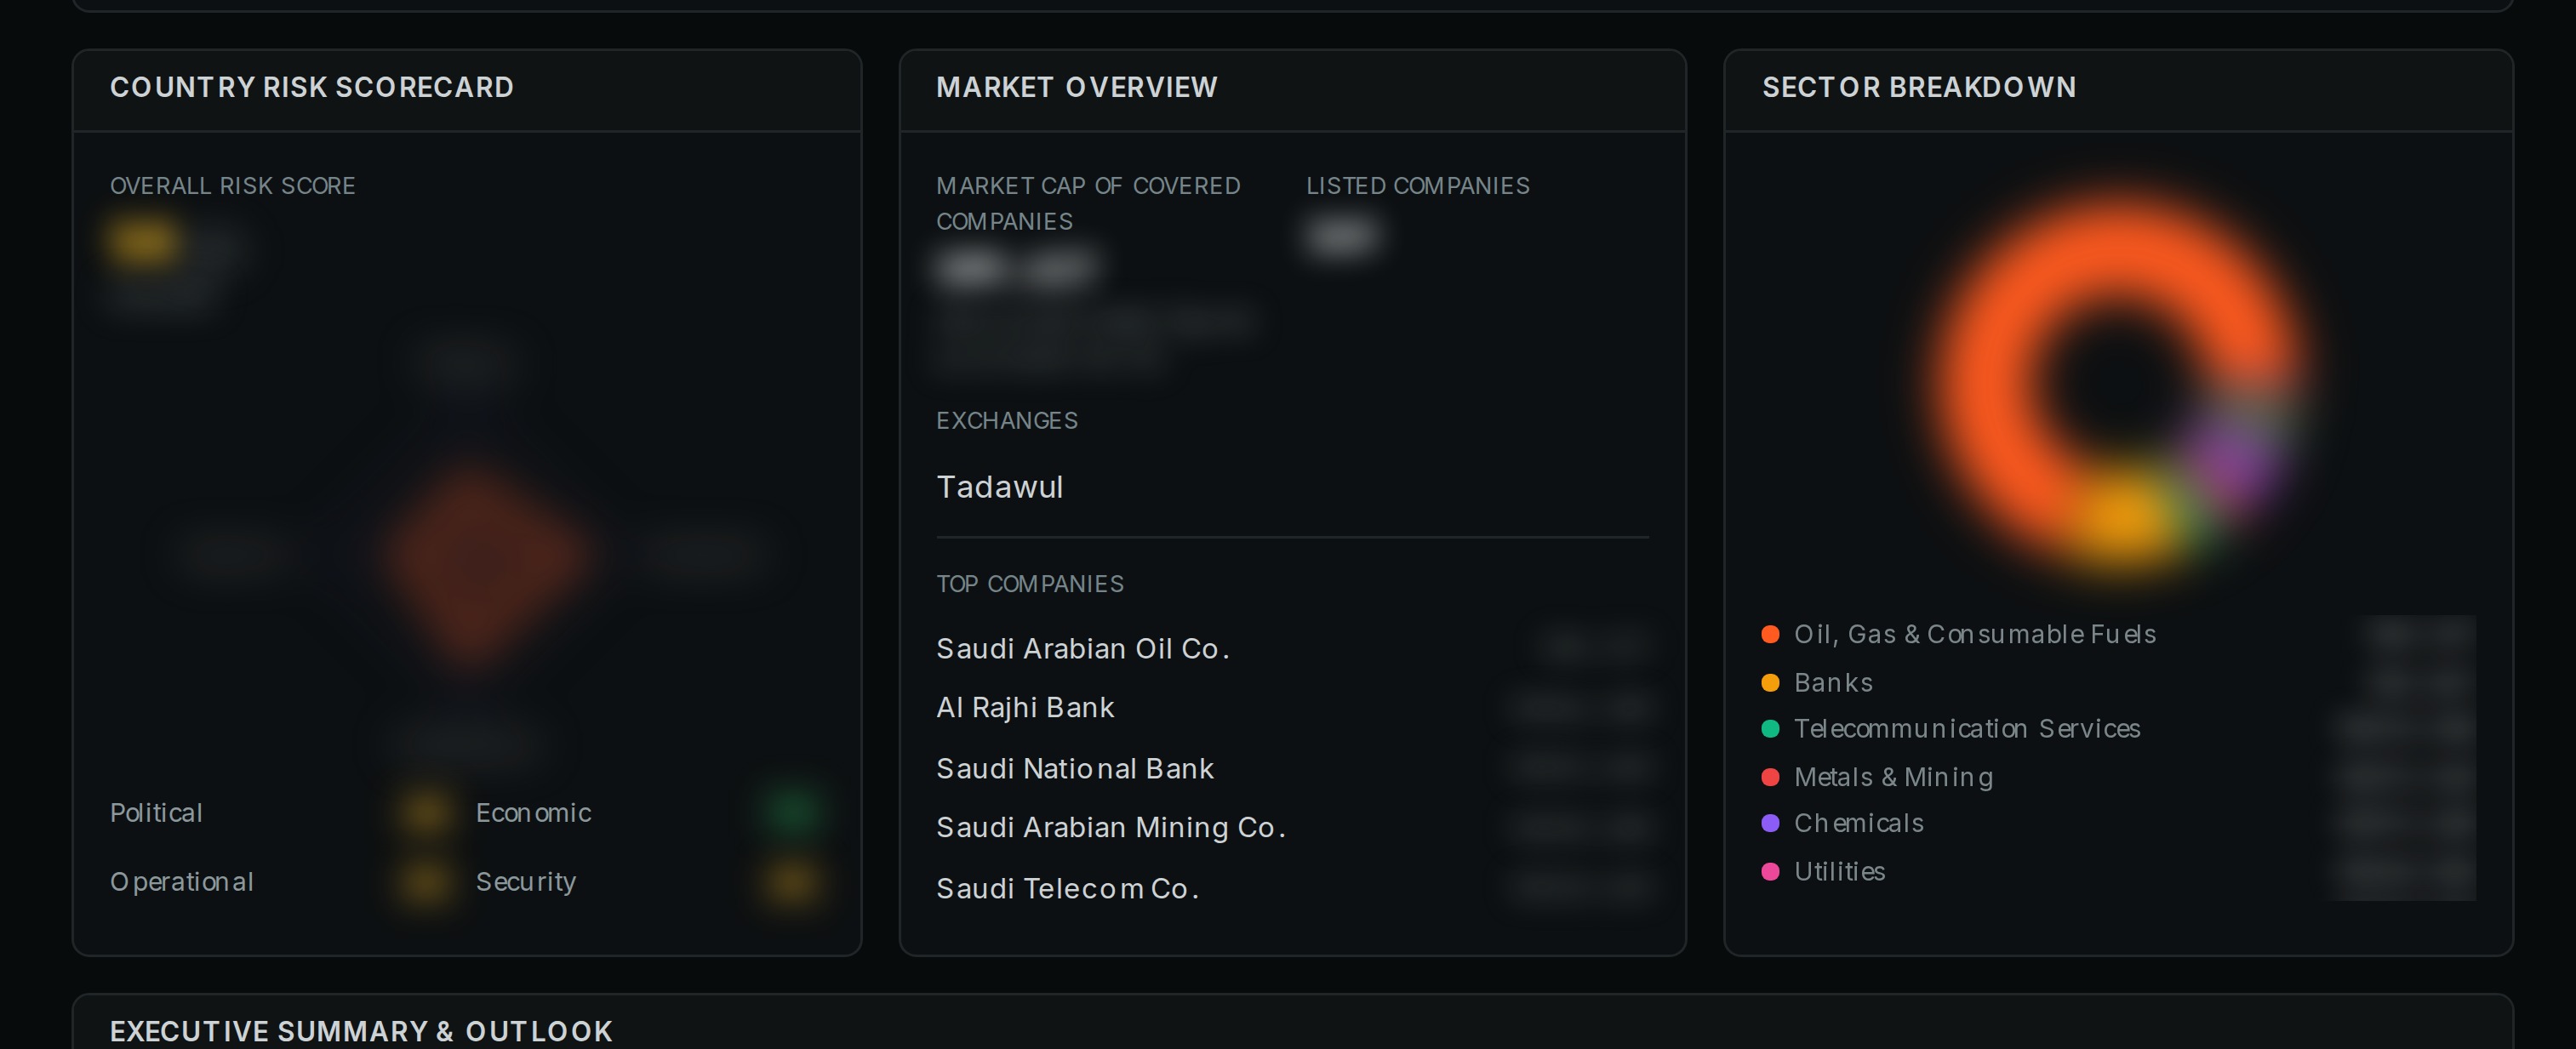Screen dimensions: 2576x1049
Task: Click the Telecommunication Services sector label
Action: (x=1967, y=729)
